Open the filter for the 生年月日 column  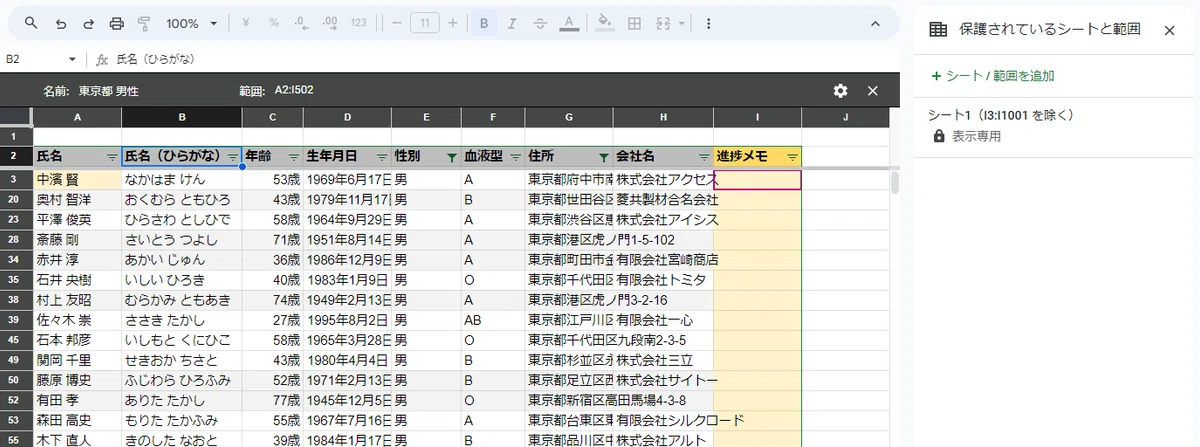(x=382, y=158)
